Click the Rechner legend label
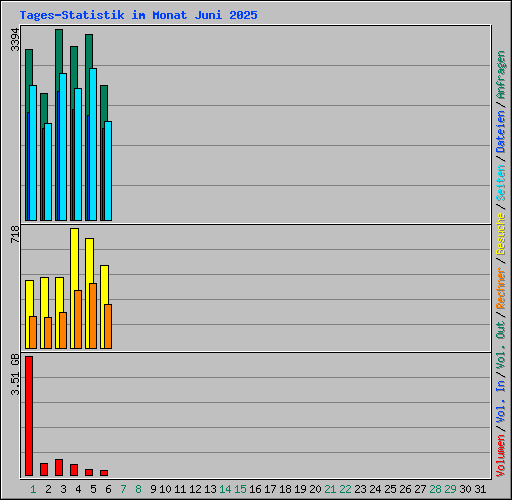Viewport: 512px width, 500px height. (x=500, y=288)
